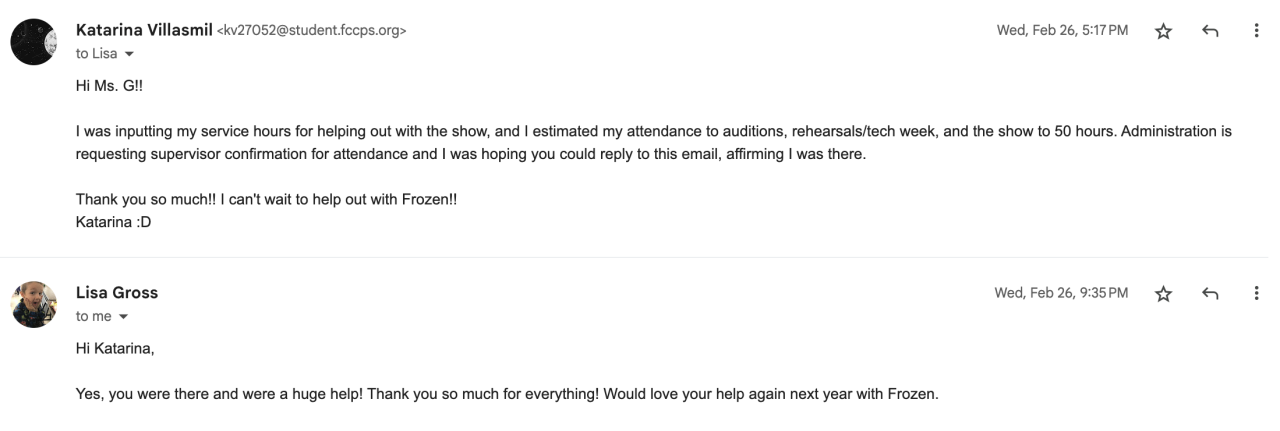This screenshot has width=1280, height=431.
Task: Open more options for Katarina's message
Action: click(1256, 31)
